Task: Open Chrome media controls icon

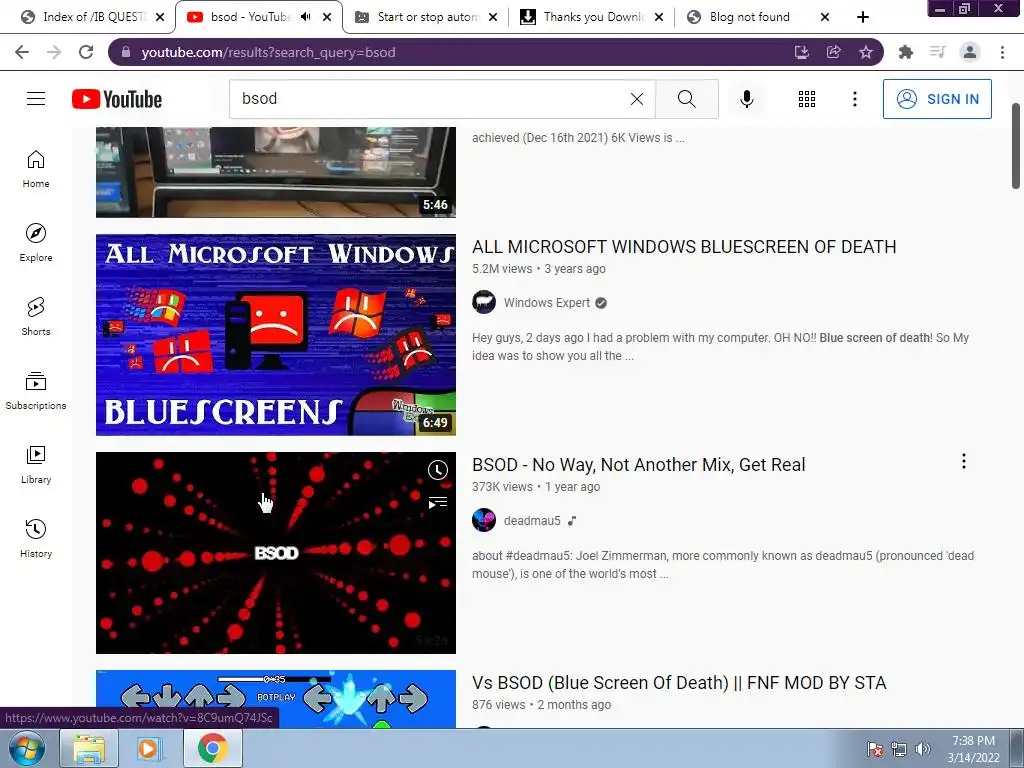Action: (938, 52)
